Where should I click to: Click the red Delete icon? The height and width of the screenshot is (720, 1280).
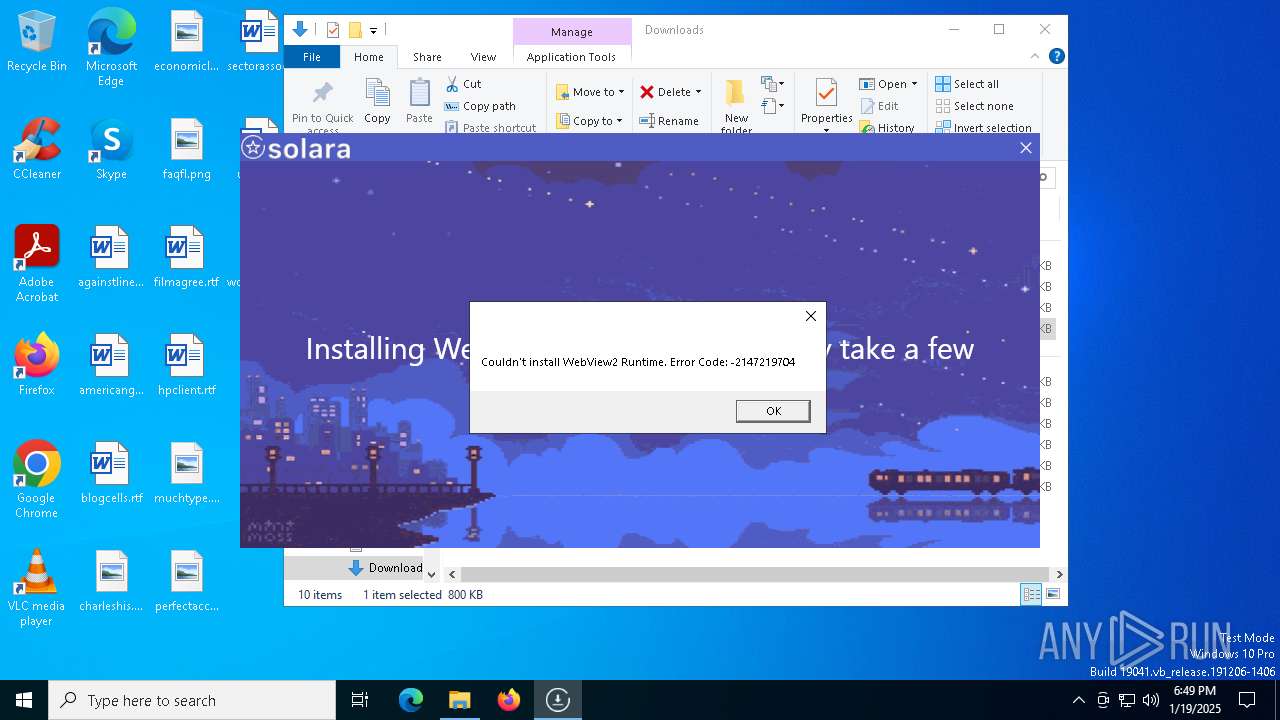pos(647,92)
